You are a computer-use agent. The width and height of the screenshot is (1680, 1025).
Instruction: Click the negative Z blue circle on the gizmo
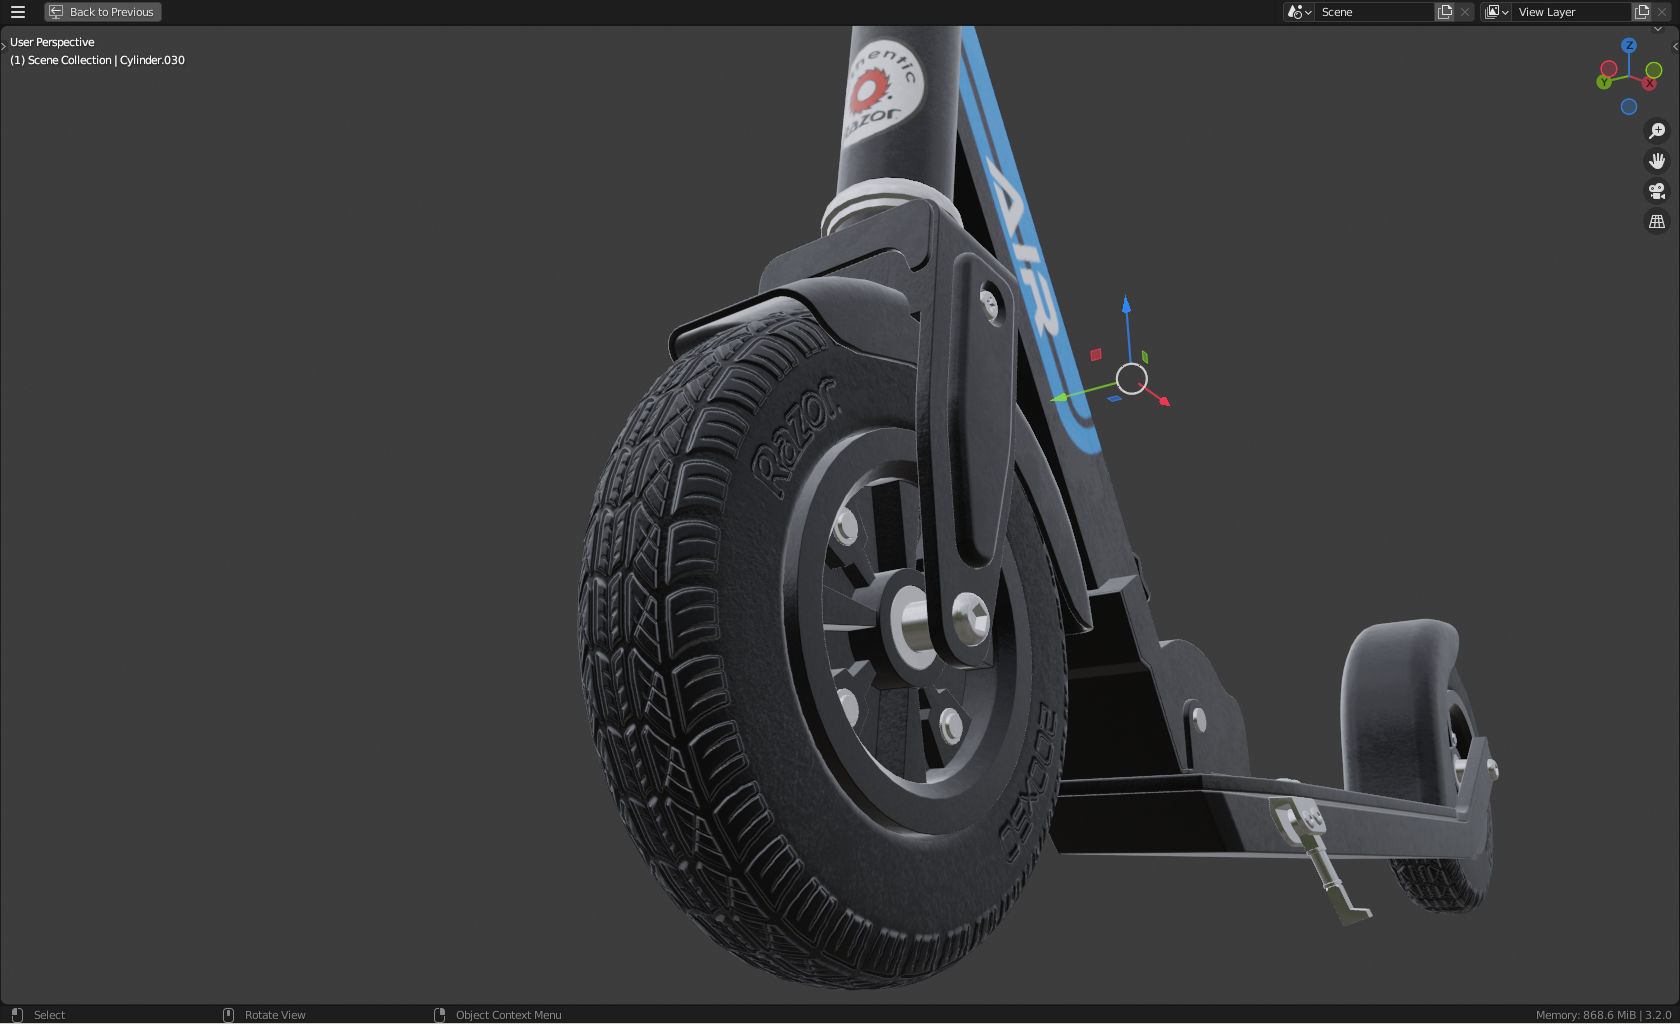[1629, 107]
